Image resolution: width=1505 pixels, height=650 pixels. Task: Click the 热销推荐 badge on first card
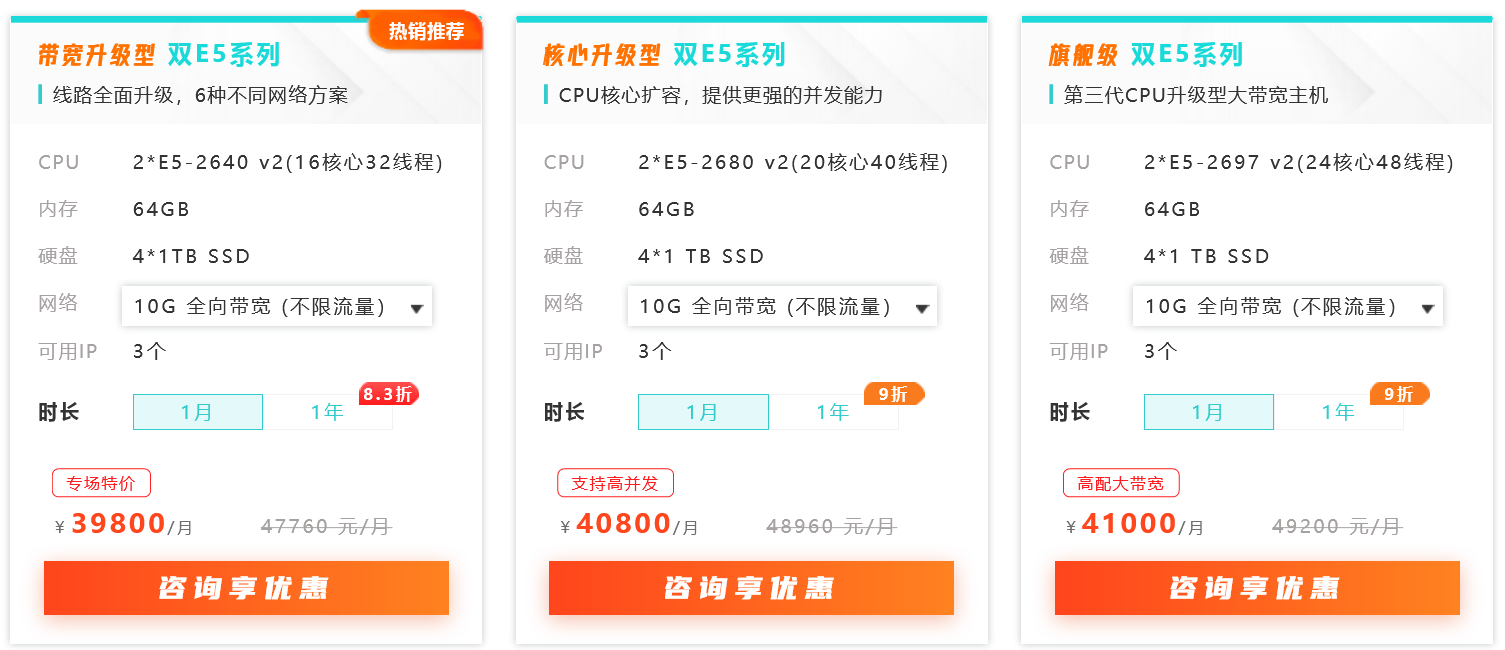coord(426,30)
